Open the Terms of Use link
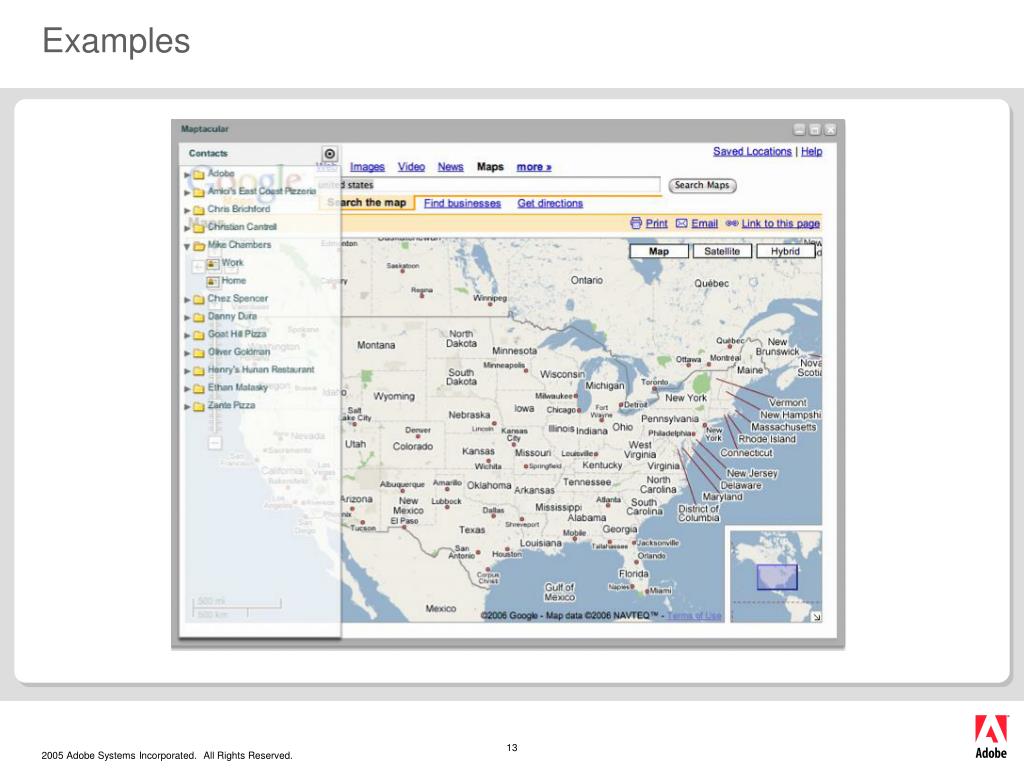This screenshot has width=1024, height=768. pos(694,615)
